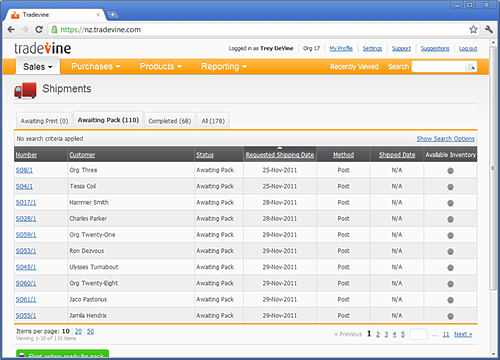The width and height of the screenshot is (500, 360).
Task: Open shipment SO61/1
Action: [26, 300]
